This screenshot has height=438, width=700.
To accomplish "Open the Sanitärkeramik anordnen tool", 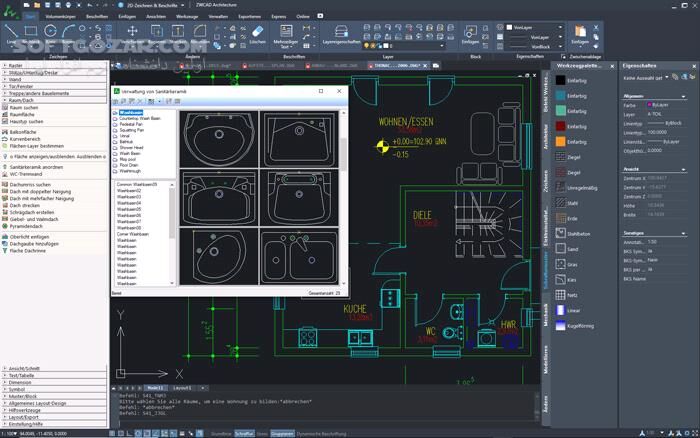I will pos(38,167).
